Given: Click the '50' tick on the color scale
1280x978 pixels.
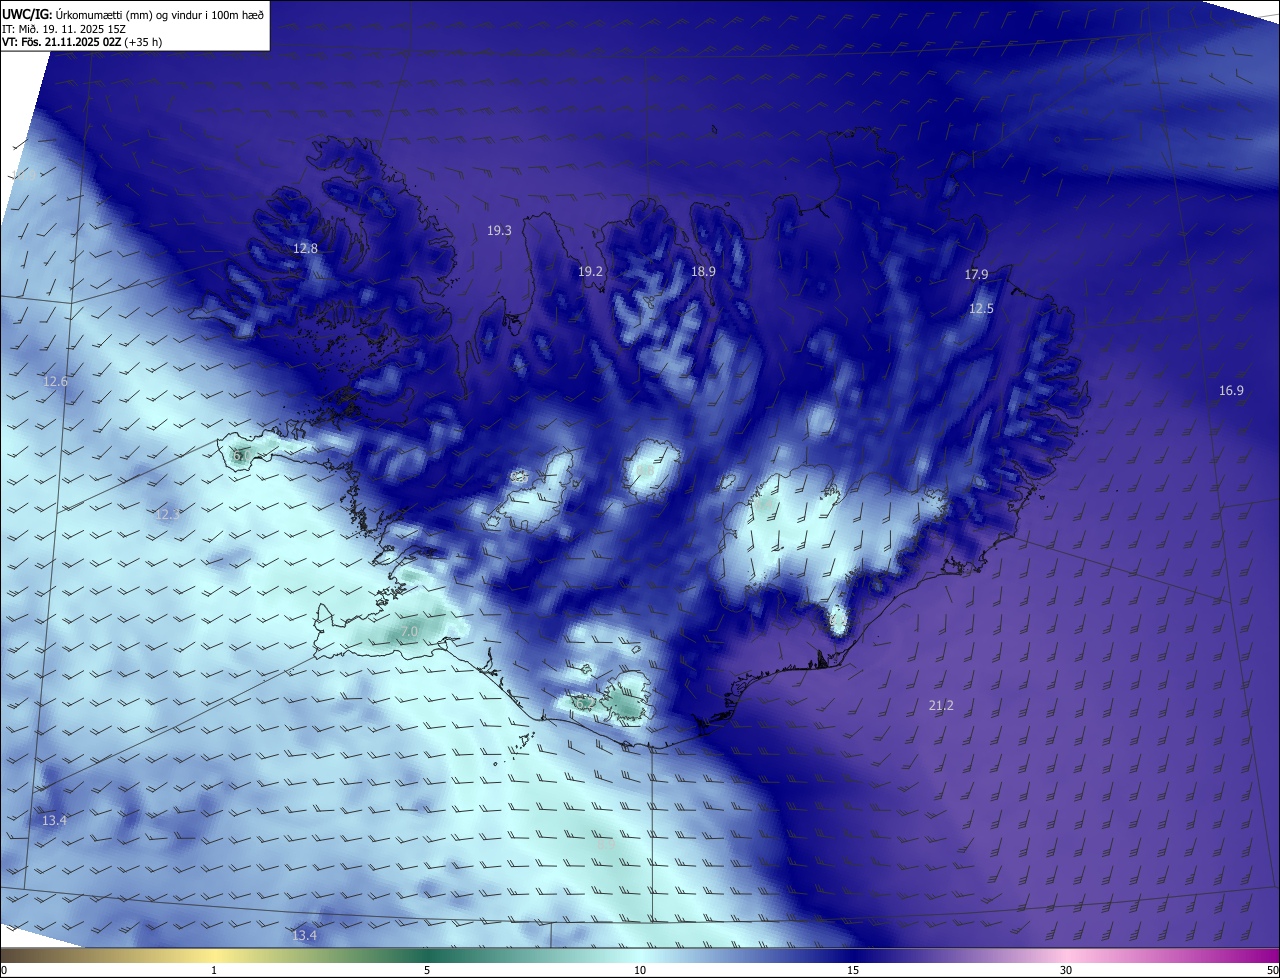Looking at the screenshot, I should 1272,970.
